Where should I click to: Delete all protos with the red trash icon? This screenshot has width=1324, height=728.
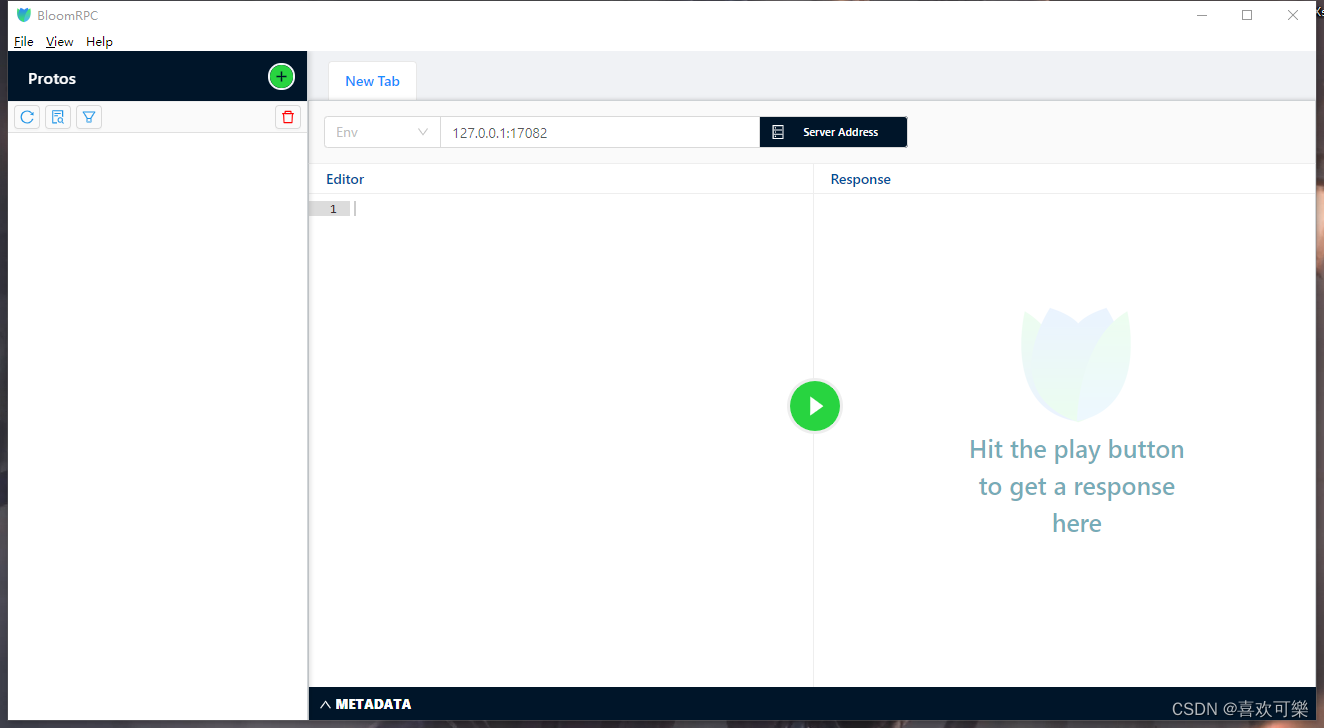pyautogui.click(x=288, y=117)
